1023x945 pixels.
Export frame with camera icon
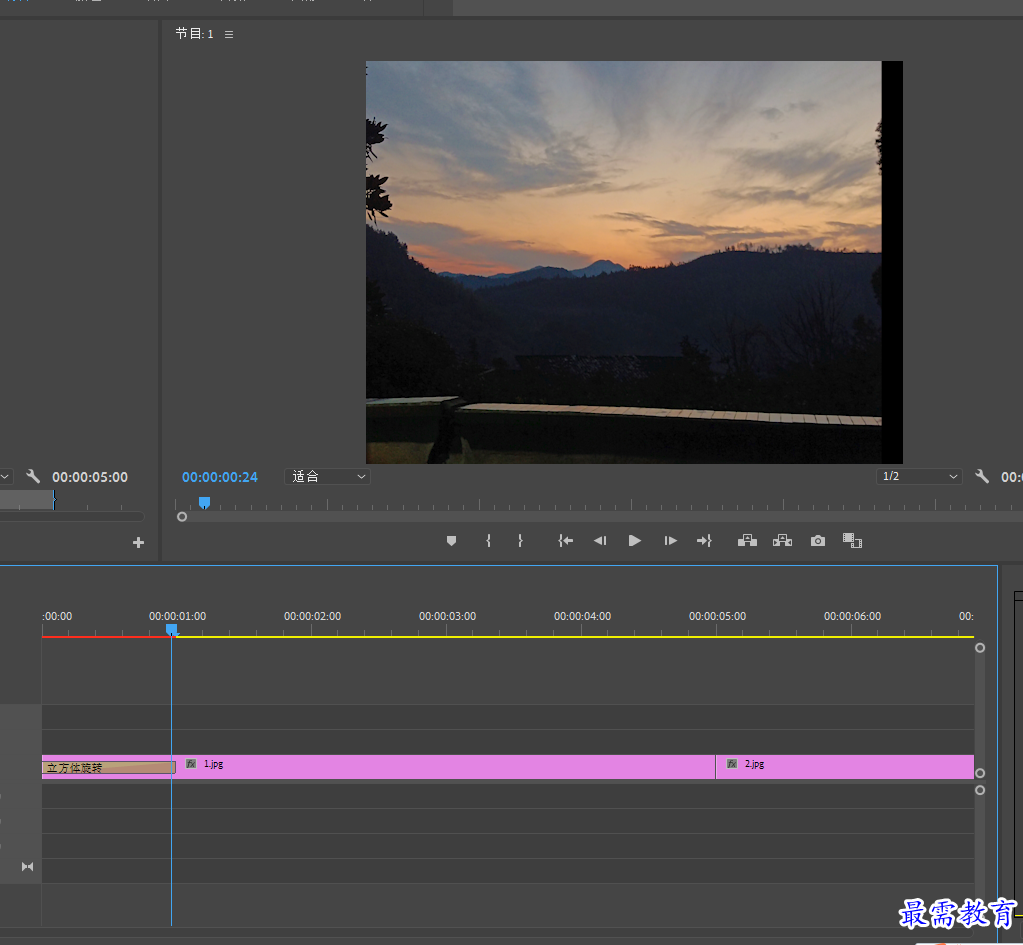coord(817,540)
